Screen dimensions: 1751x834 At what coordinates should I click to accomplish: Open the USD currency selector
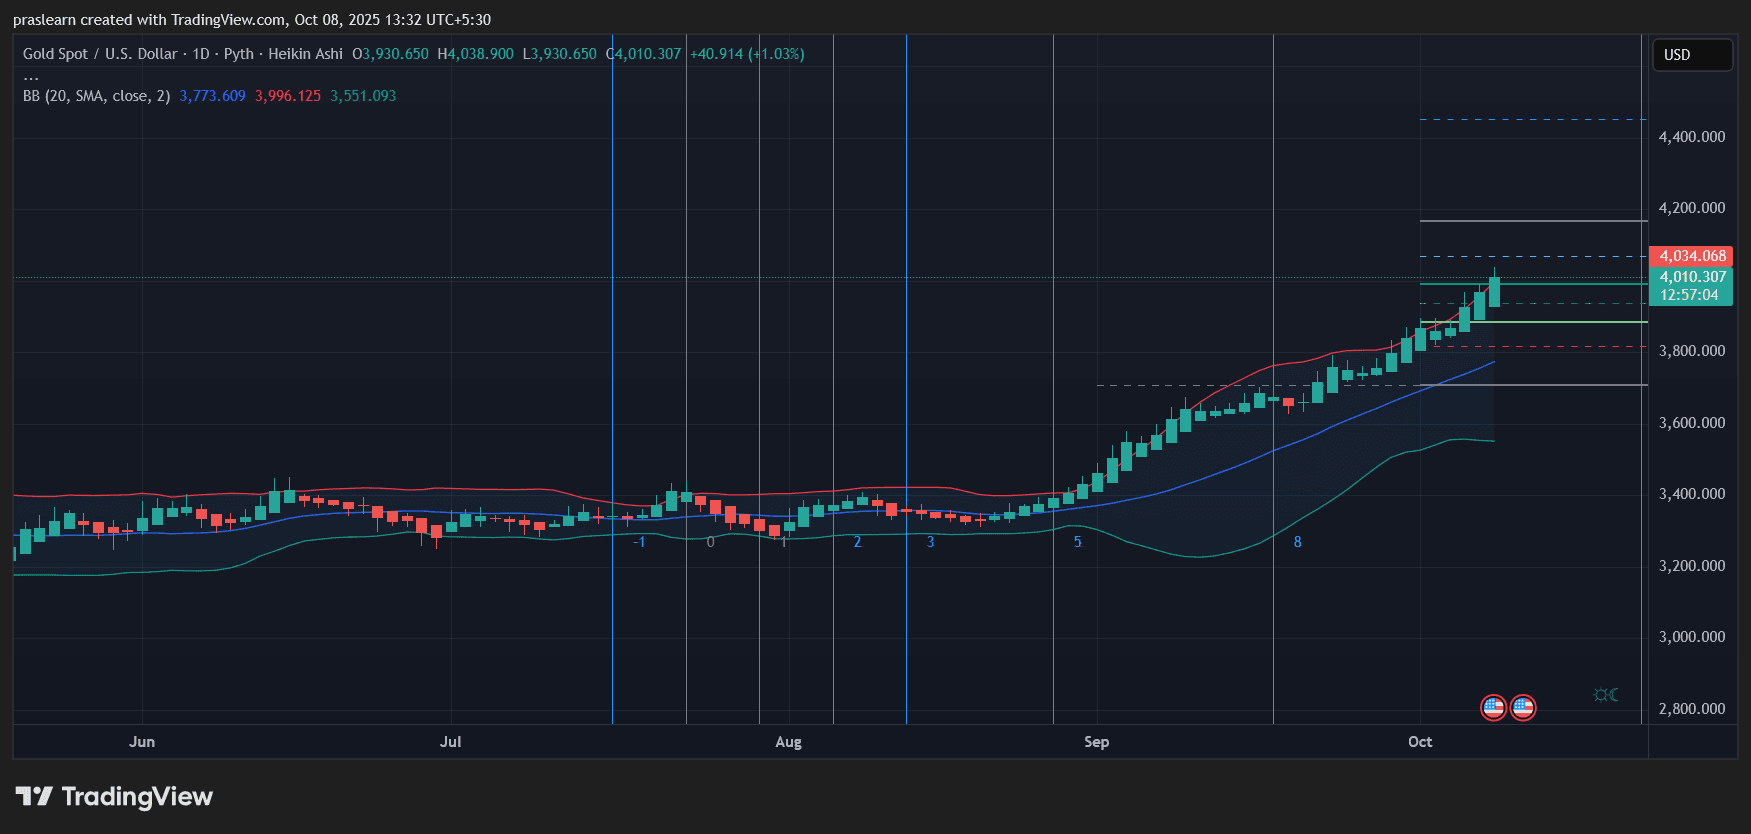tap(1691, 55)
